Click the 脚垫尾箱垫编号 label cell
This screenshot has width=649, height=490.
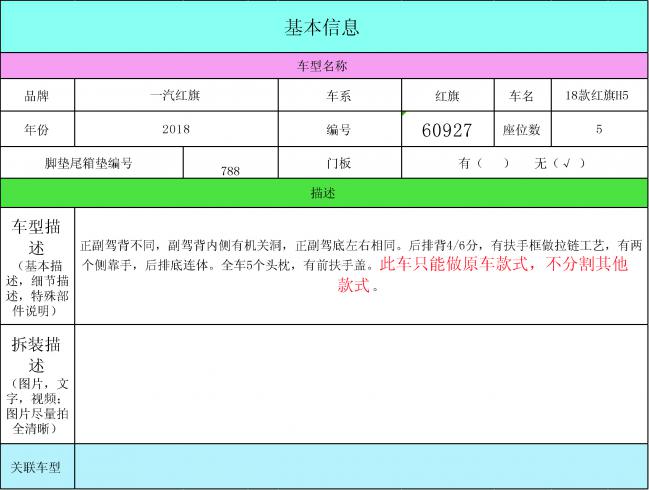[x=91, y=163]
